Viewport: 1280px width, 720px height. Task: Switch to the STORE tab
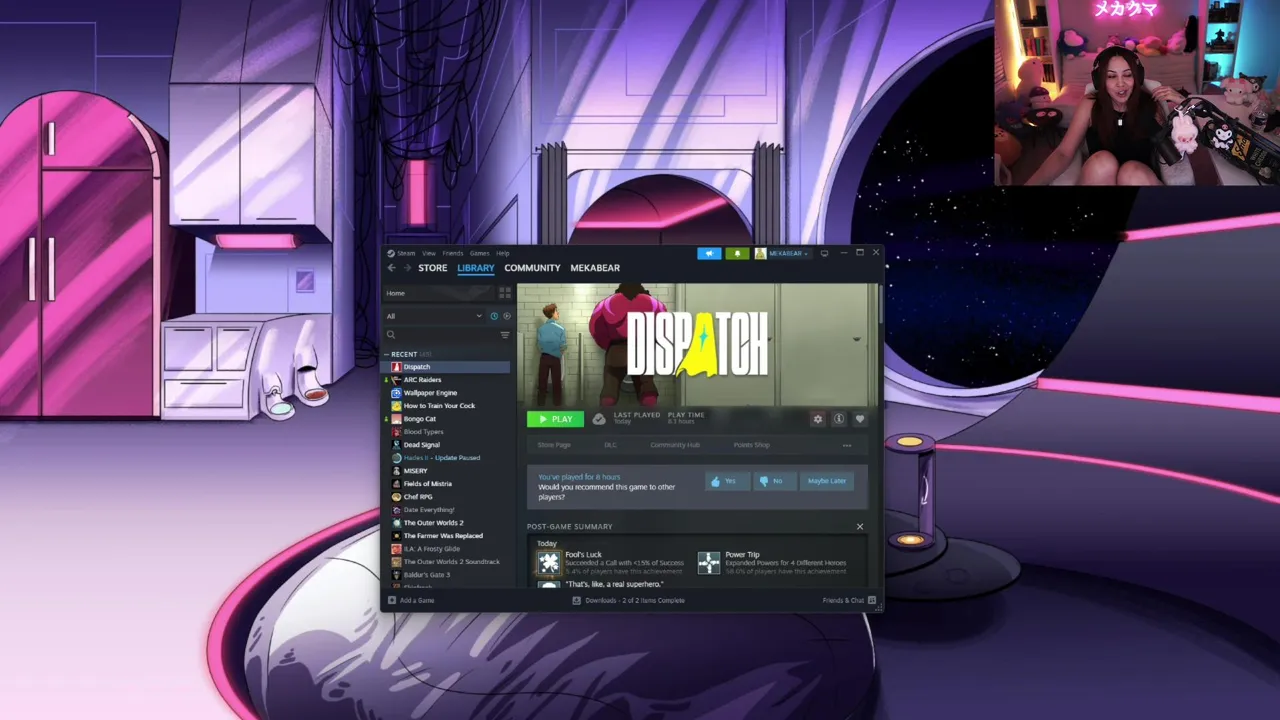(433, 268)
